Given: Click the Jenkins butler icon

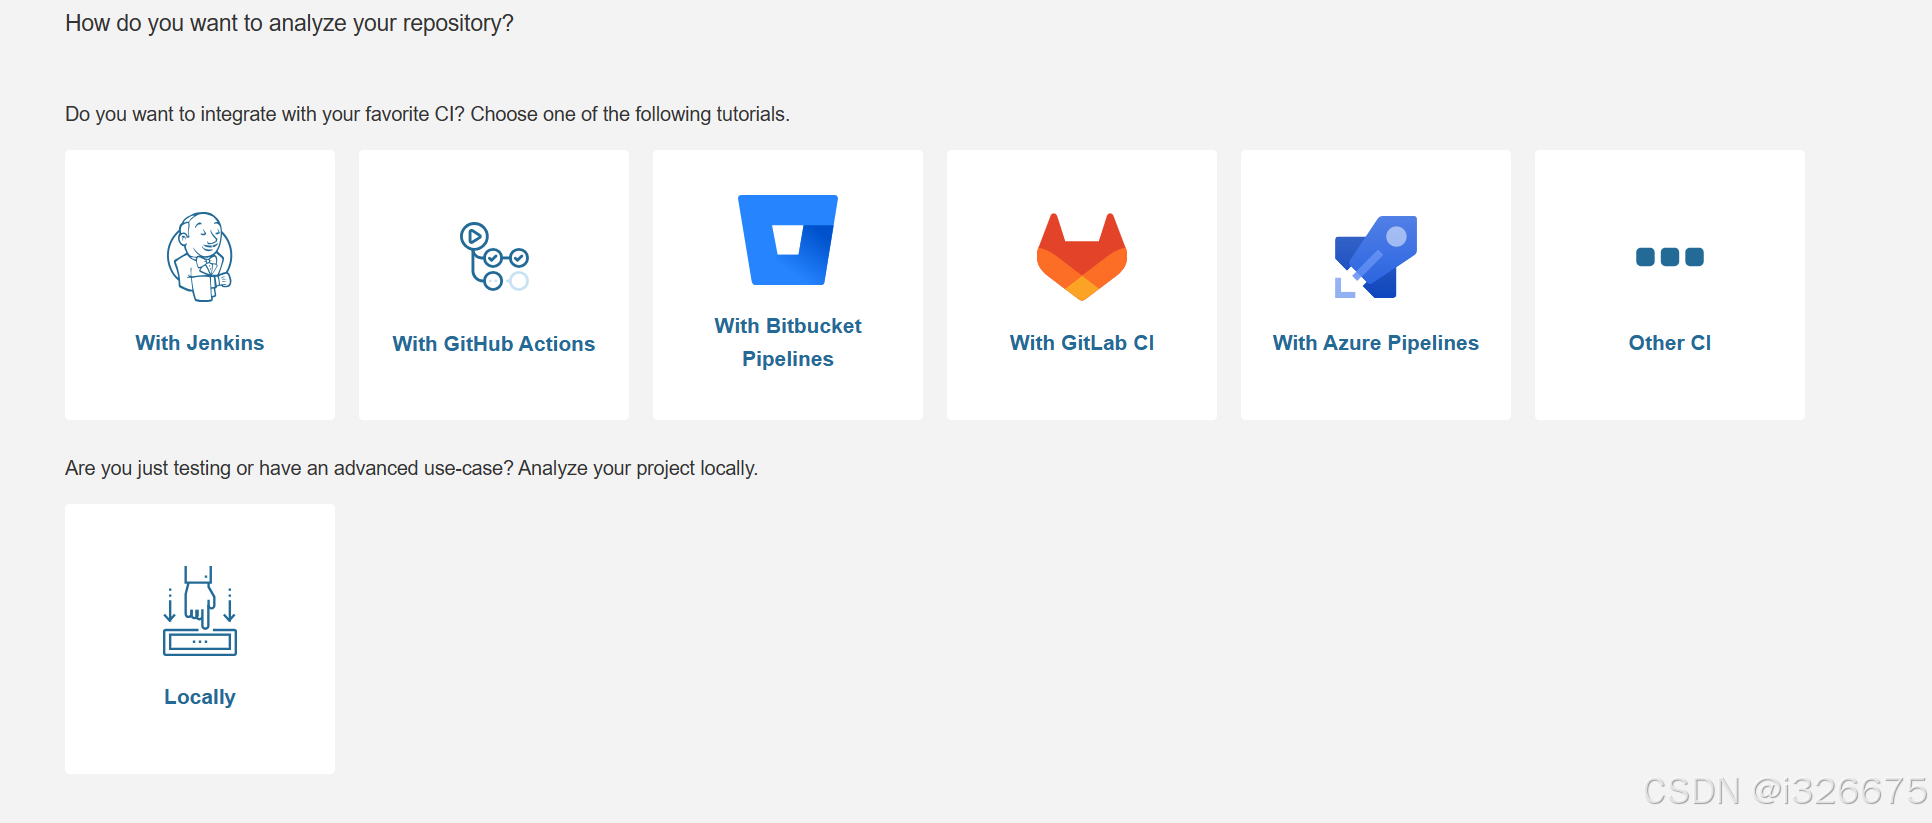Looking at the screenshot, I should [200, 257].
